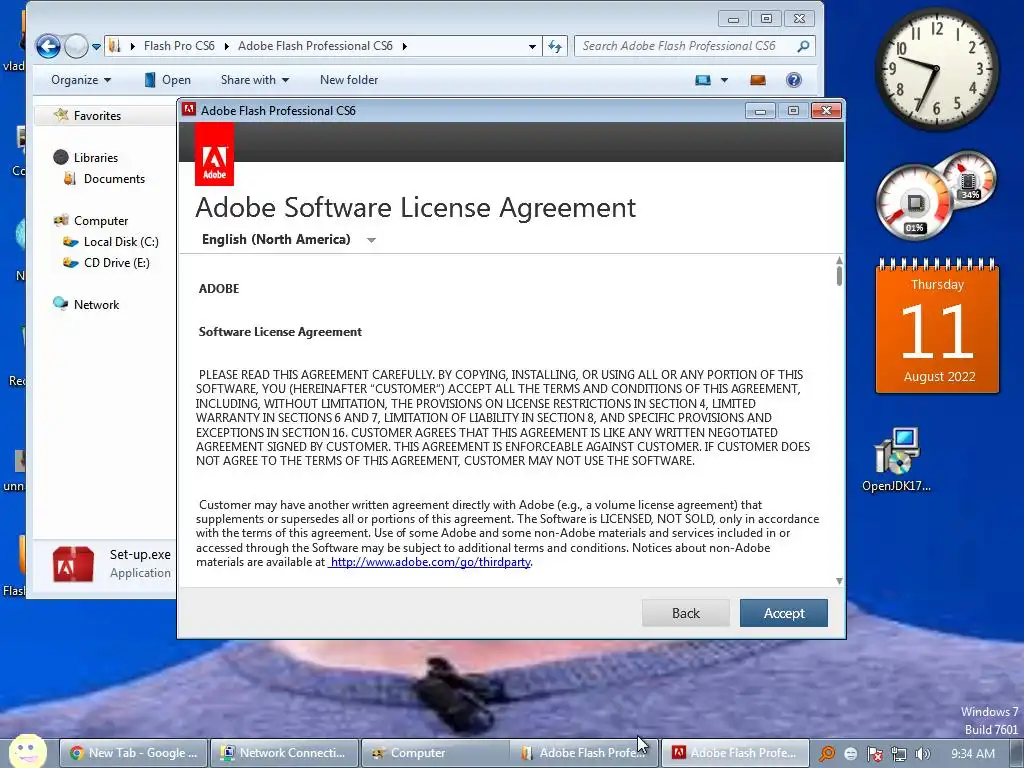Image resolution: width=1024 pixels, height=768 pixels.
Task: Click Open in Explorer toolbar
Action: click(x=168, y=80)
